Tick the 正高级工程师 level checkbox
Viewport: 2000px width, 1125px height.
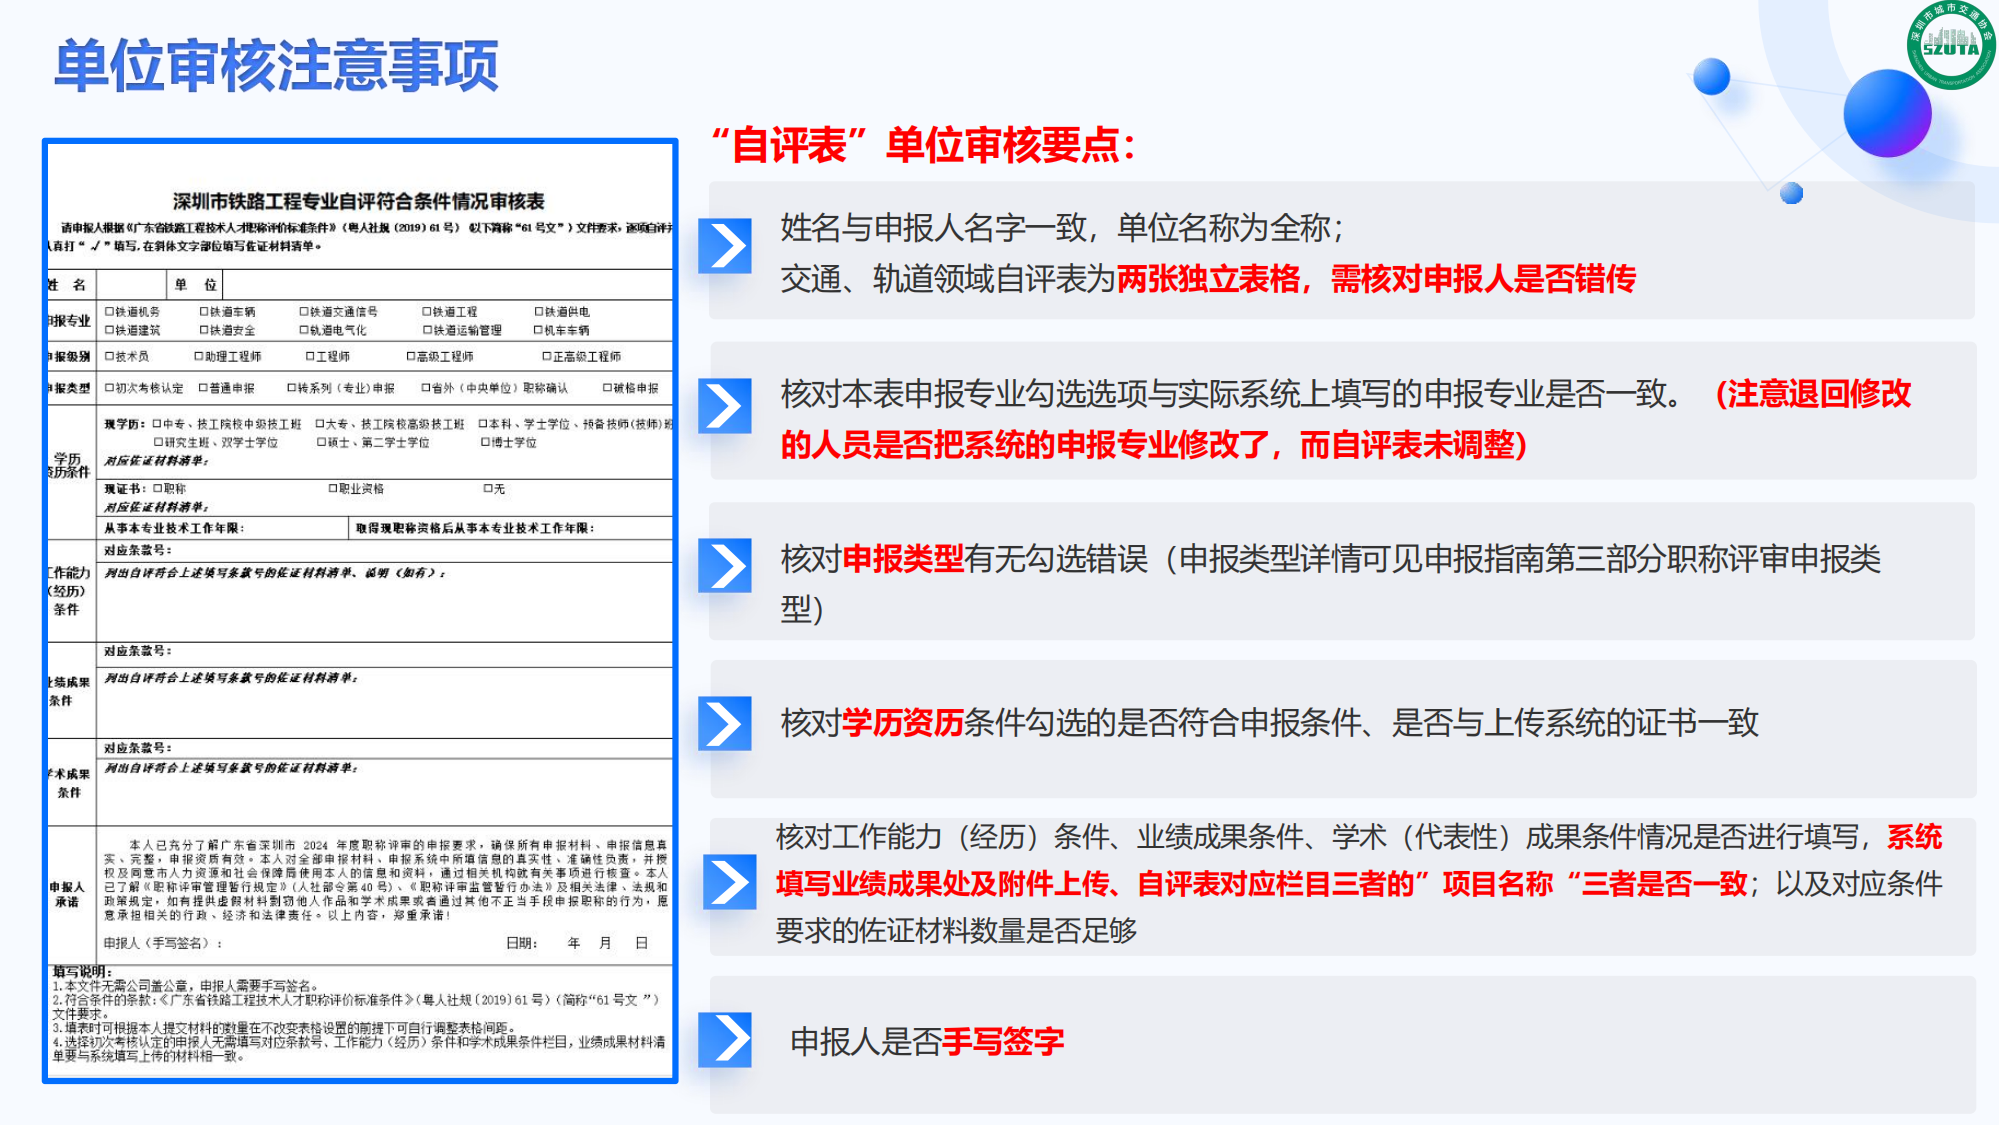coord(547,356)
